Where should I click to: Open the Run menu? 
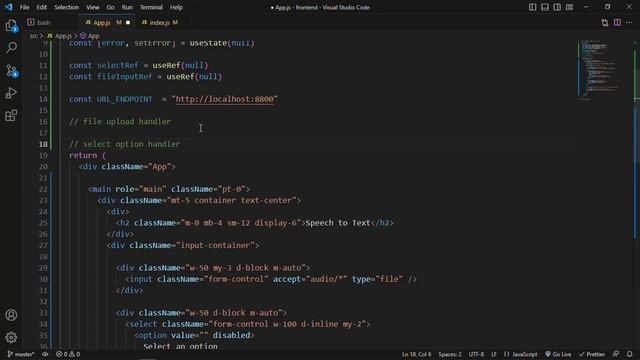tap(127, 7)
